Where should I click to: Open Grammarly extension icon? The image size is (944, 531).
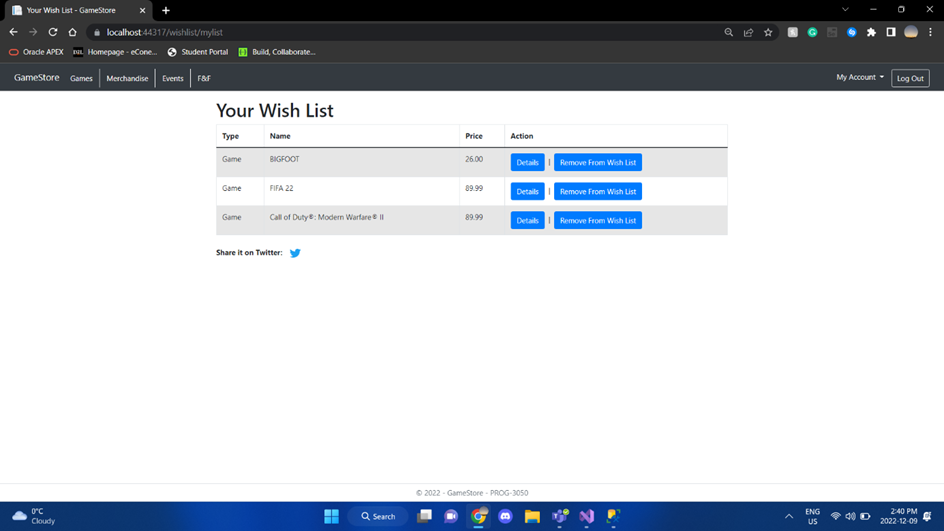click(x=812, y=33)
